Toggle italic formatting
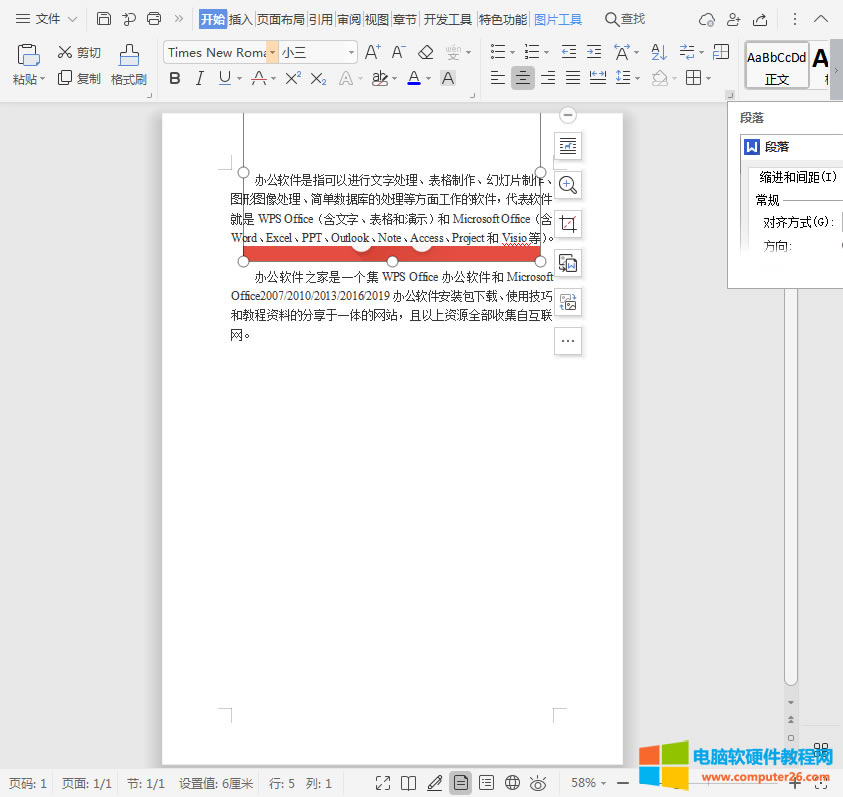This screenshot has height=797, width=843. point(200,78)
